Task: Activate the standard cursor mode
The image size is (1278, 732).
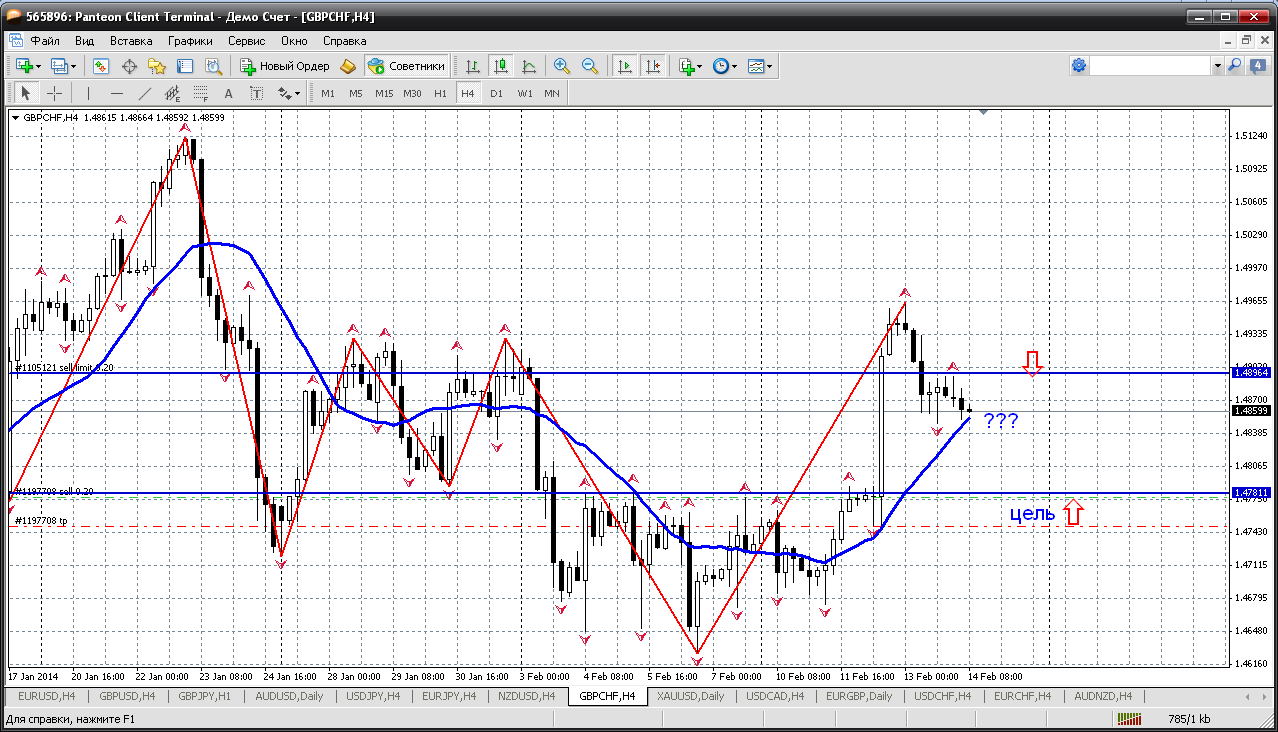Action: [x=26, y=93]
